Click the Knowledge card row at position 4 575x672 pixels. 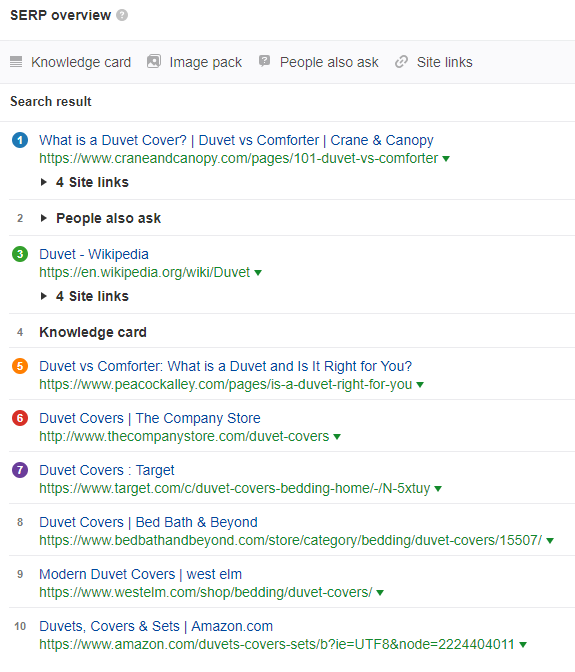(x=93, y=332)
